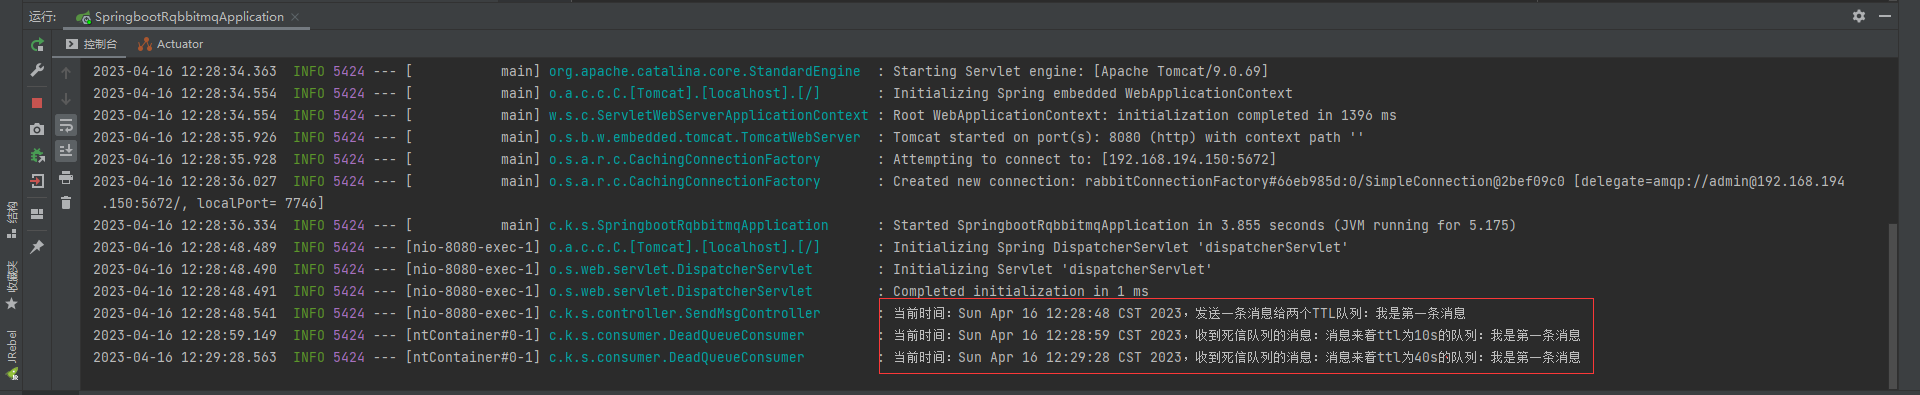The height and width of the screenshot is (395, 1920).
Task: Click the '发送一条消息给两个TTL队列' log message
Action: pyautogui.click(x=1179, y=313)
